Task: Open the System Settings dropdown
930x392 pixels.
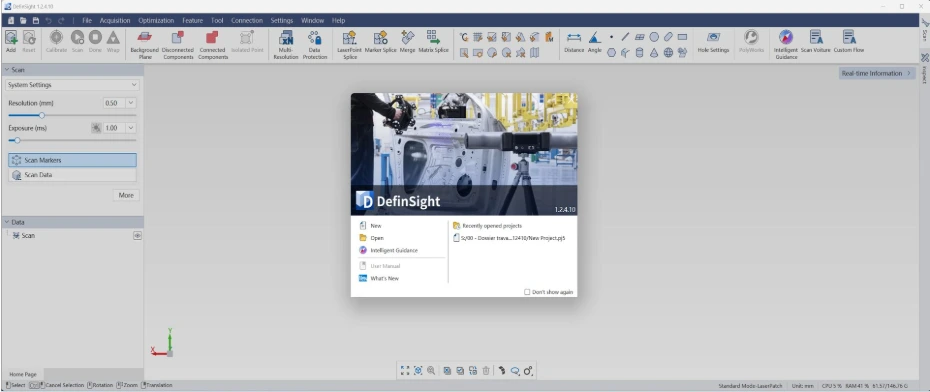Action: pyautogui.click(x=72, y=85)
